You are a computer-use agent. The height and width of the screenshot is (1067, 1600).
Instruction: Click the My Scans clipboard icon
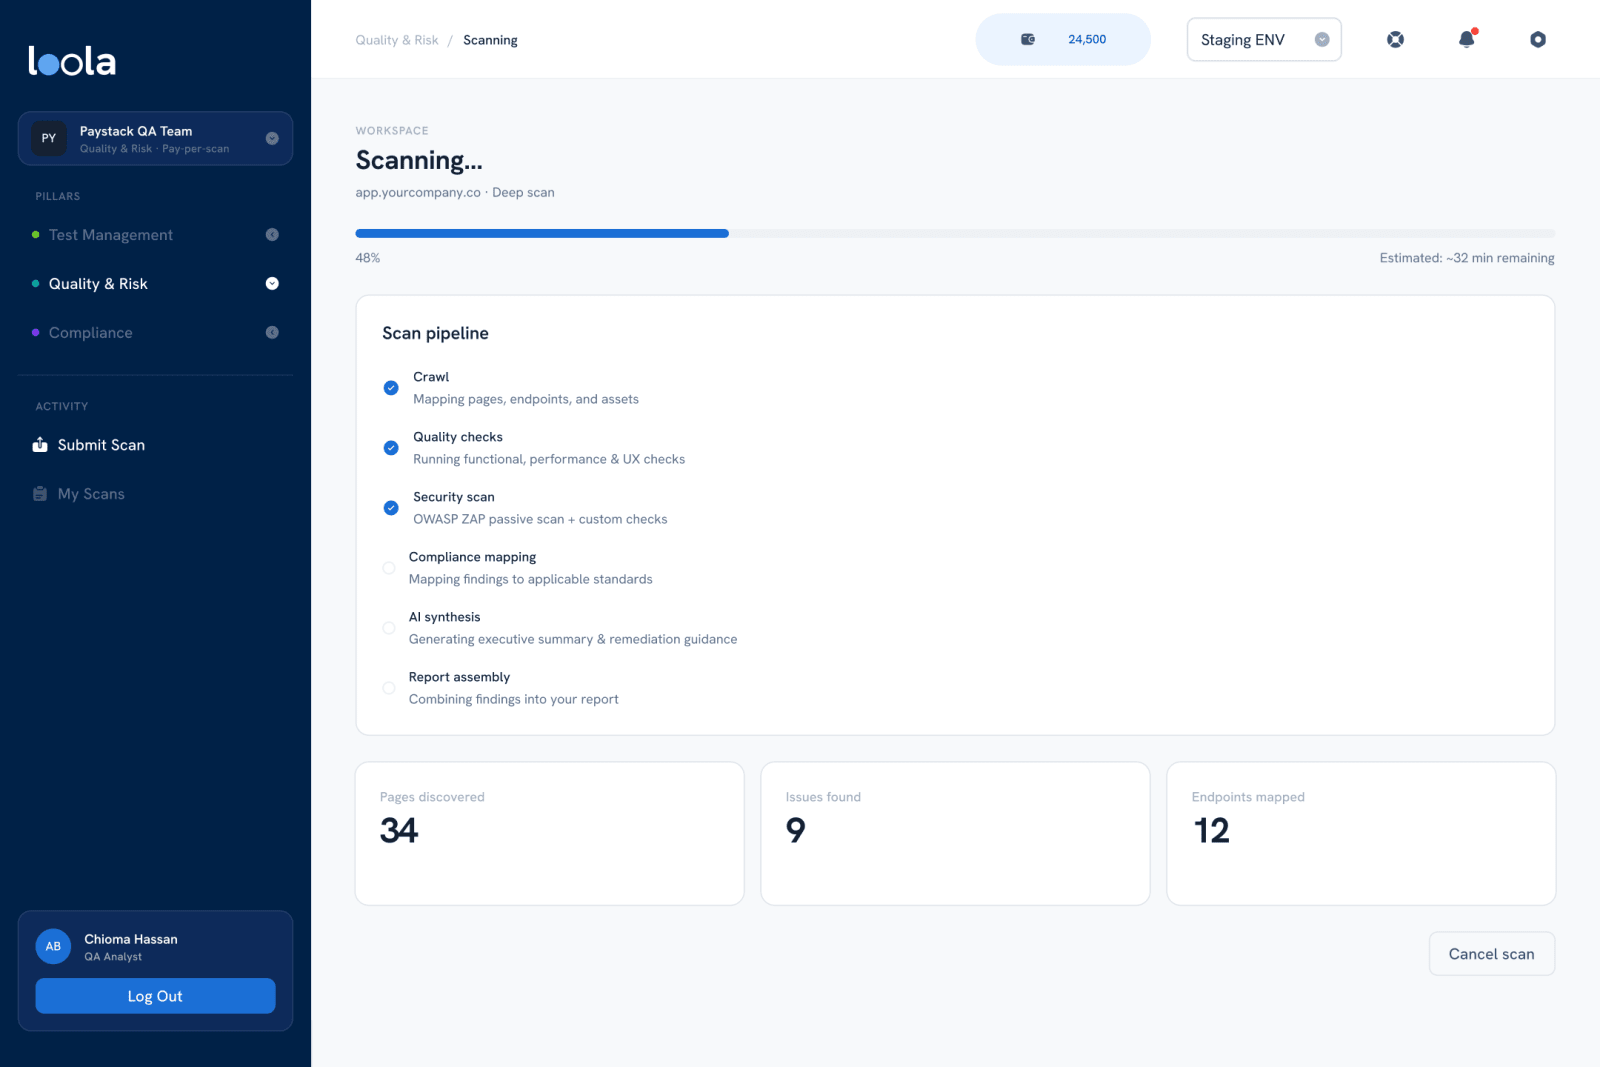tap(40, 494)
